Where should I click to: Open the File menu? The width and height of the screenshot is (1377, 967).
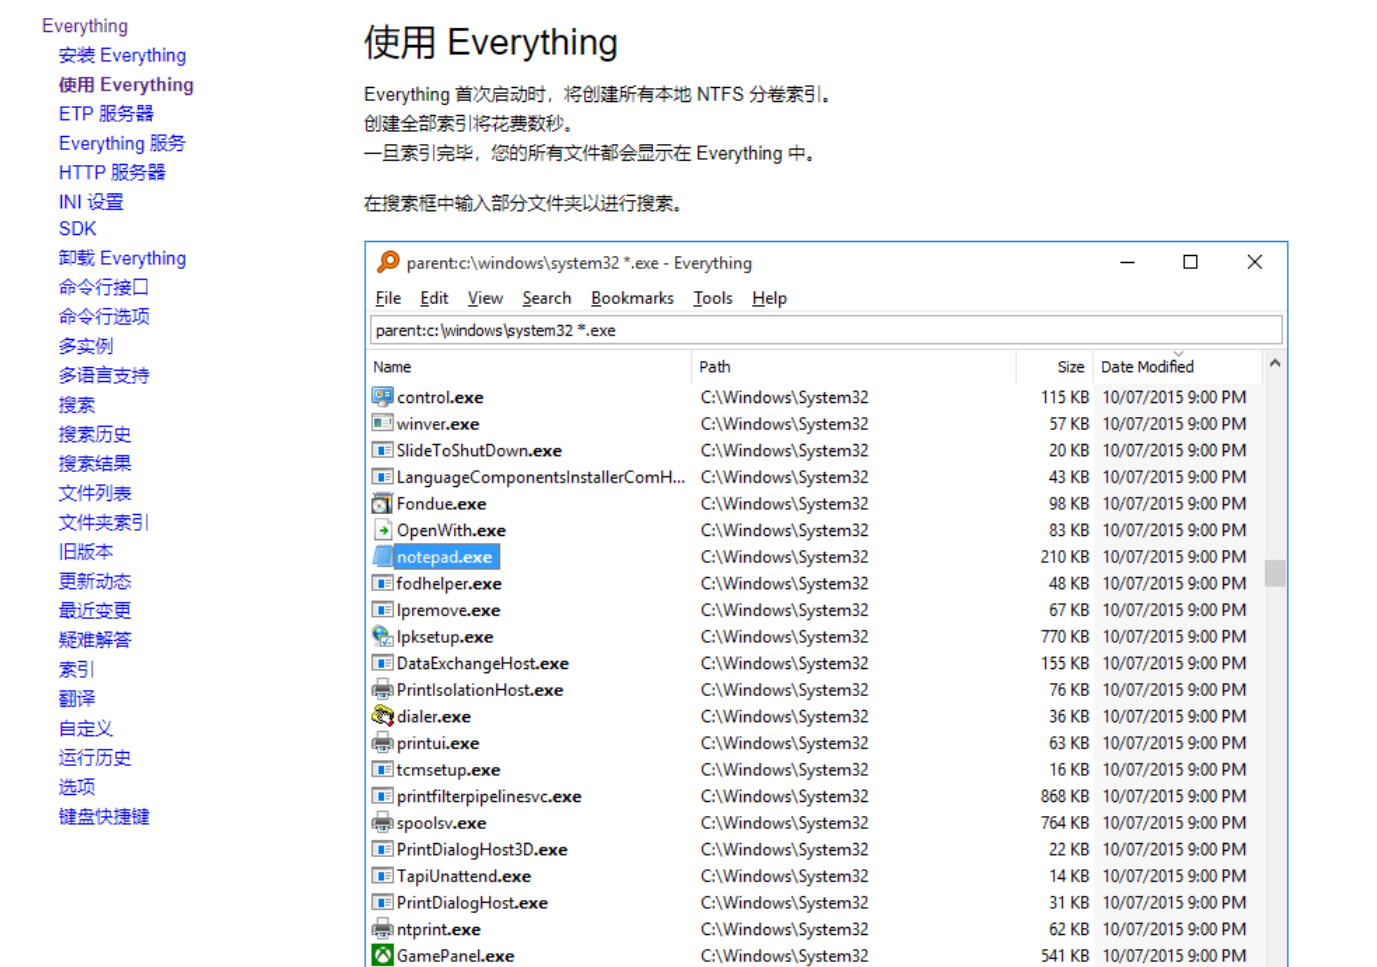[x=388, y=298]
